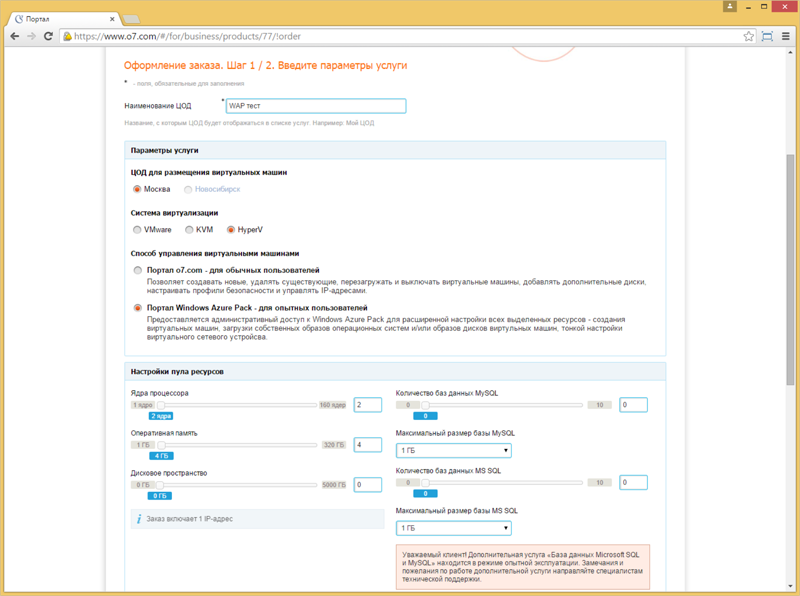Click the 320 ГБ maximum memory label

click(334, 445)
